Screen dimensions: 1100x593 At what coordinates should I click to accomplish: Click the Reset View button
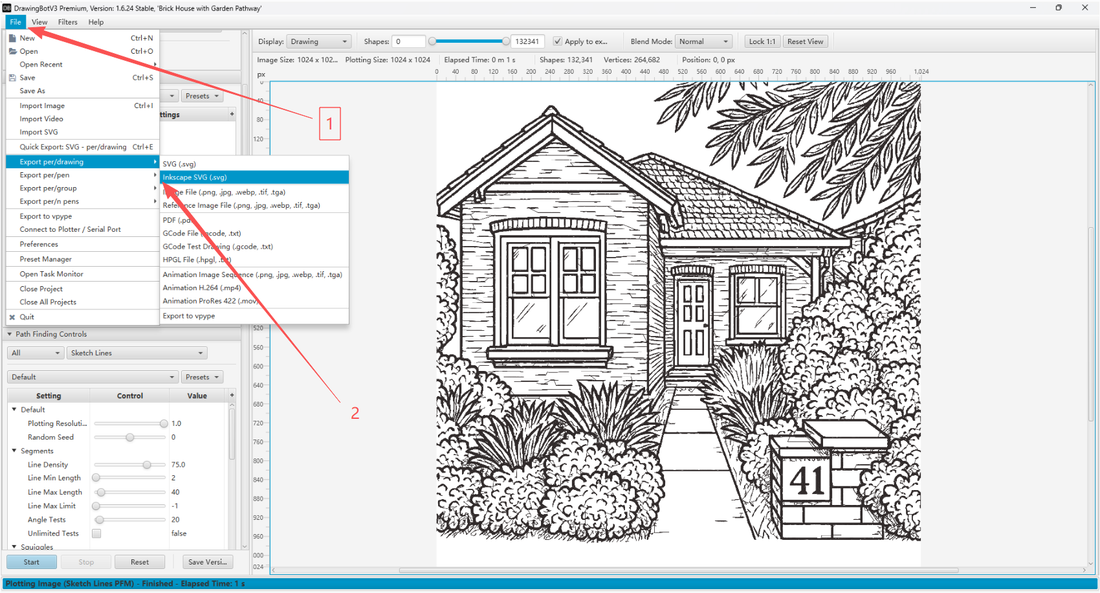805,41
